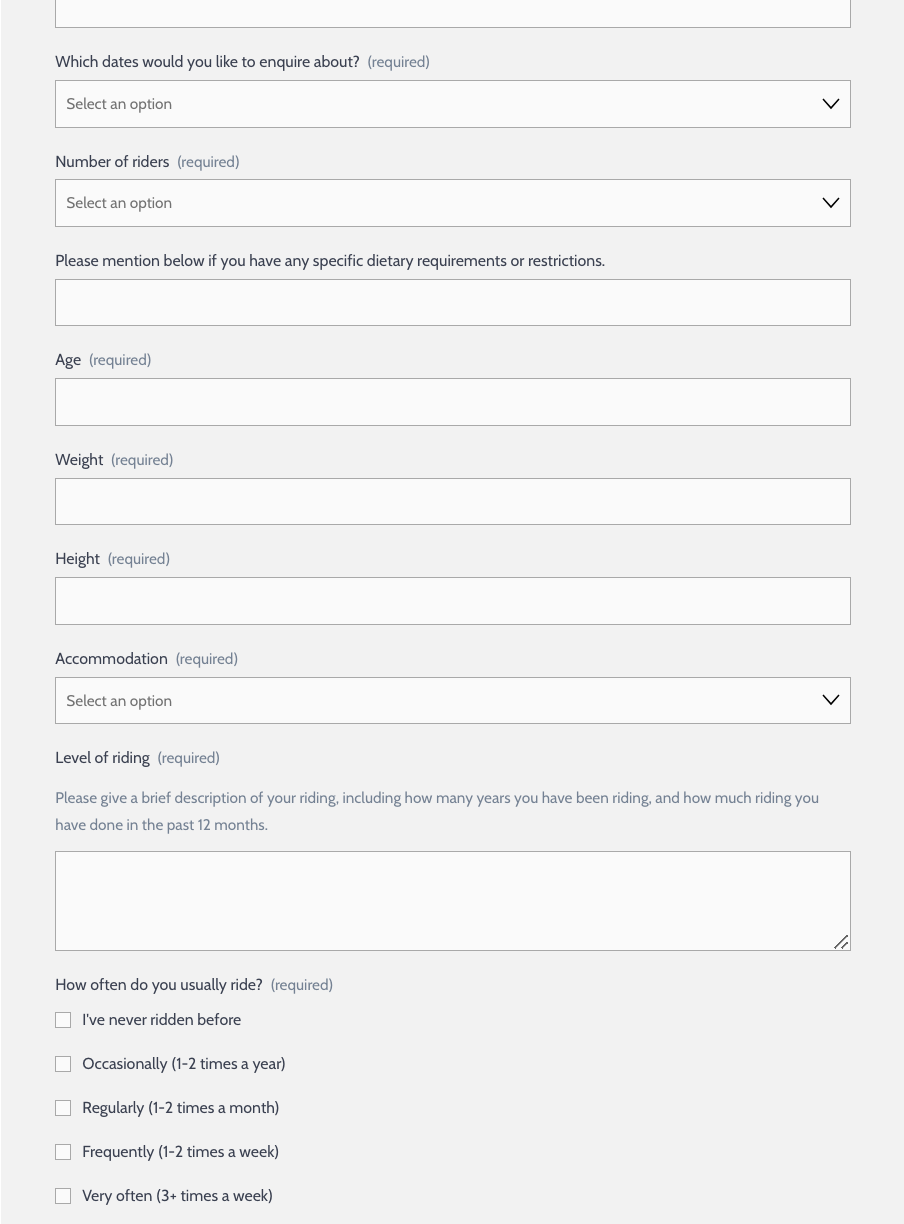Select Regularly (1-2 times a month) checkbox
The height and width of the screenshot is (1224, 904).
[x=63, y=1108]
